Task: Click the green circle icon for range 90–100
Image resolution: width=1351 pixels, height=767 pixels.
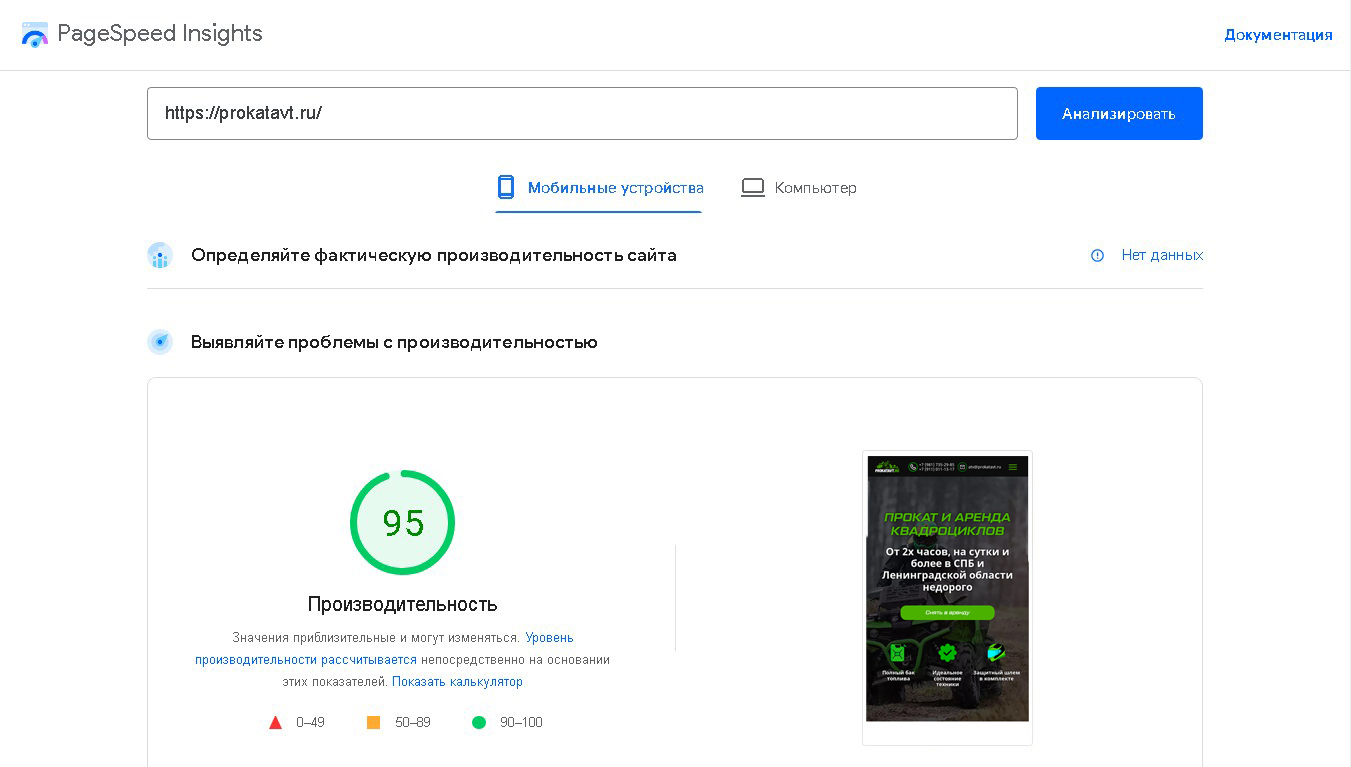Action: (x=479, y=722)
